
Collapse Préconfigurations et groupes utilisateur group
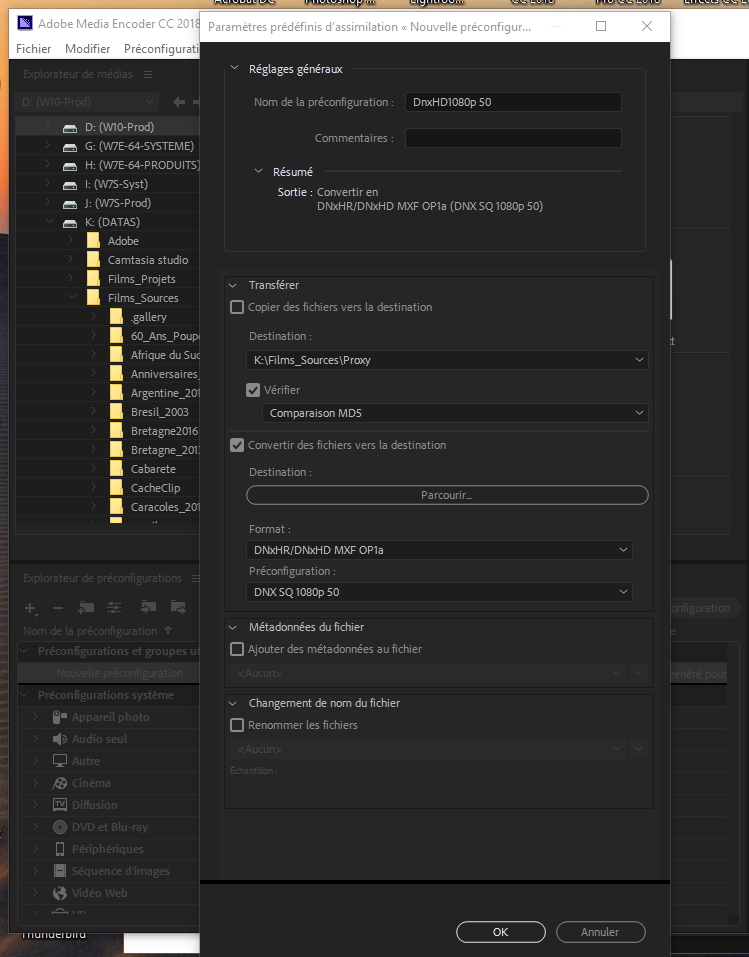24,651
